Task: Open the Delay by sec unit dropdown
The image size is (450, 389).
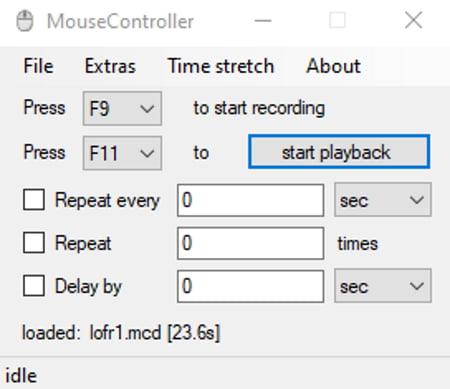Action: (383, 286)
